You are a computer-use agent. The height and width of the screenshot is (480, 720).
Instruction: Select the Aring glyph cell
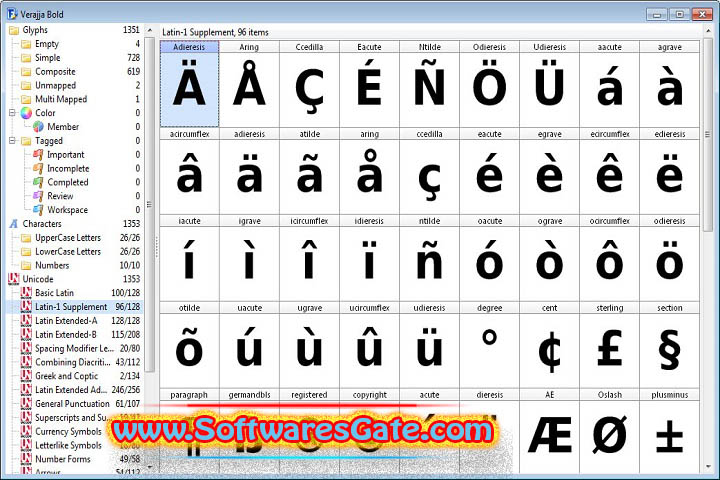pyautogui.click(x=249, y=84)
